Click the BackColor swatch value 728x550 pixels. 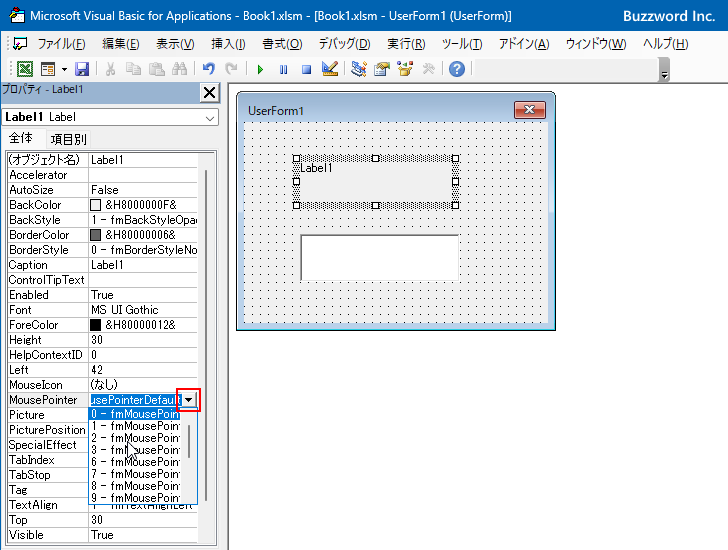coord(95,205)
